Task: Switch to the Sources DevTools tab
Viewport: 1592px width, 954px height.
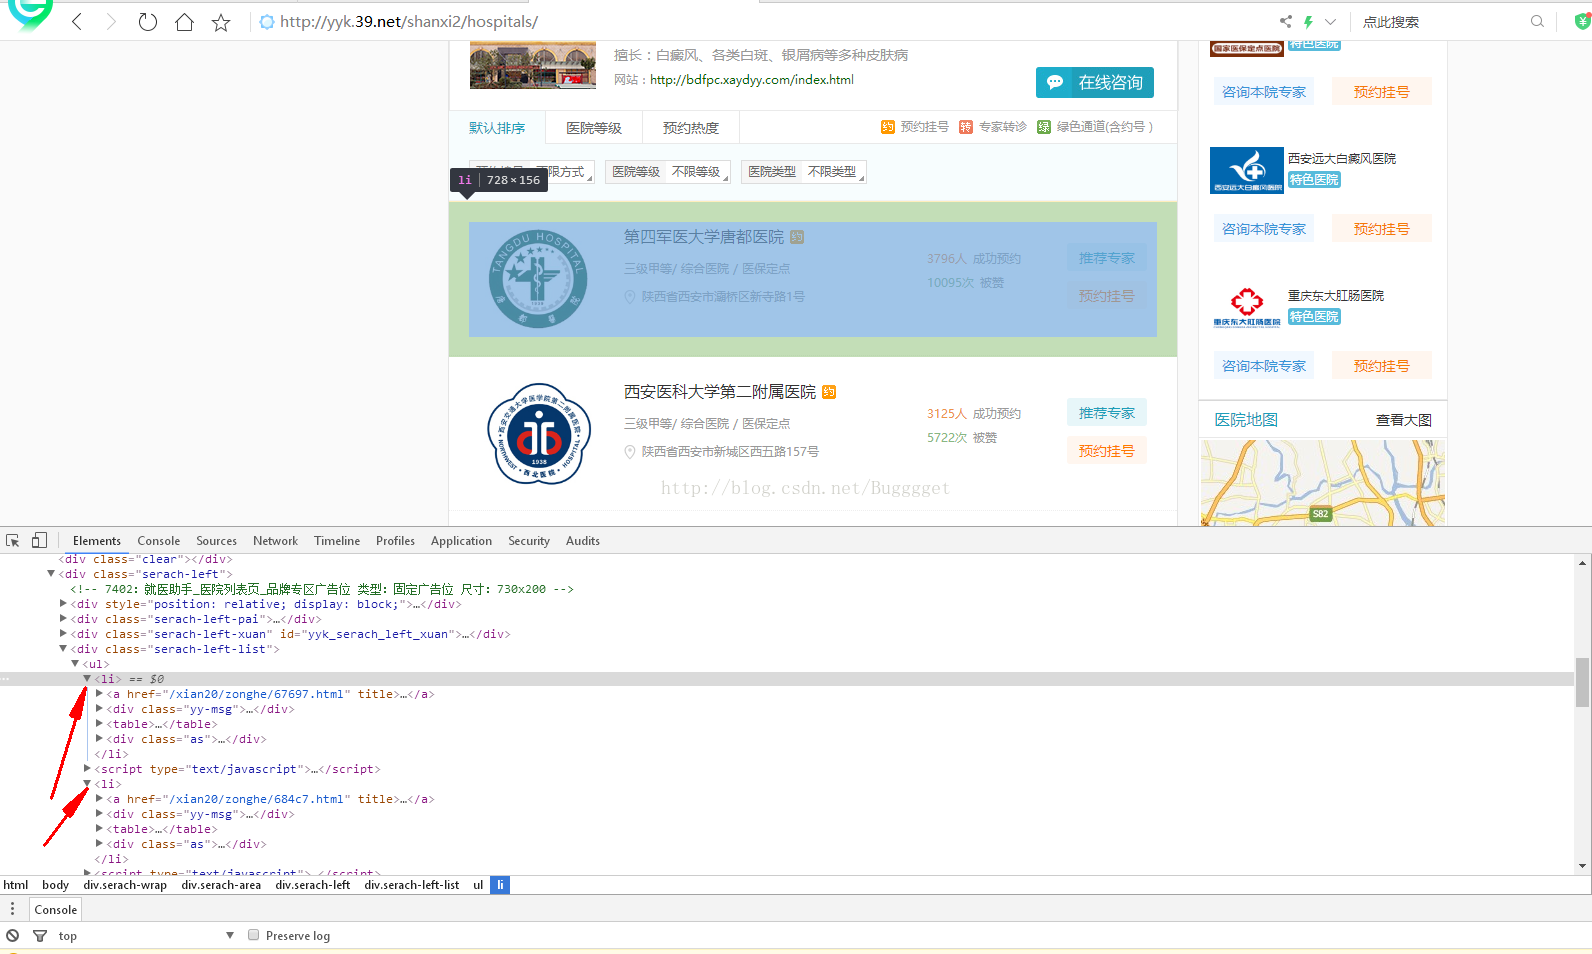Action: point(217,541)
